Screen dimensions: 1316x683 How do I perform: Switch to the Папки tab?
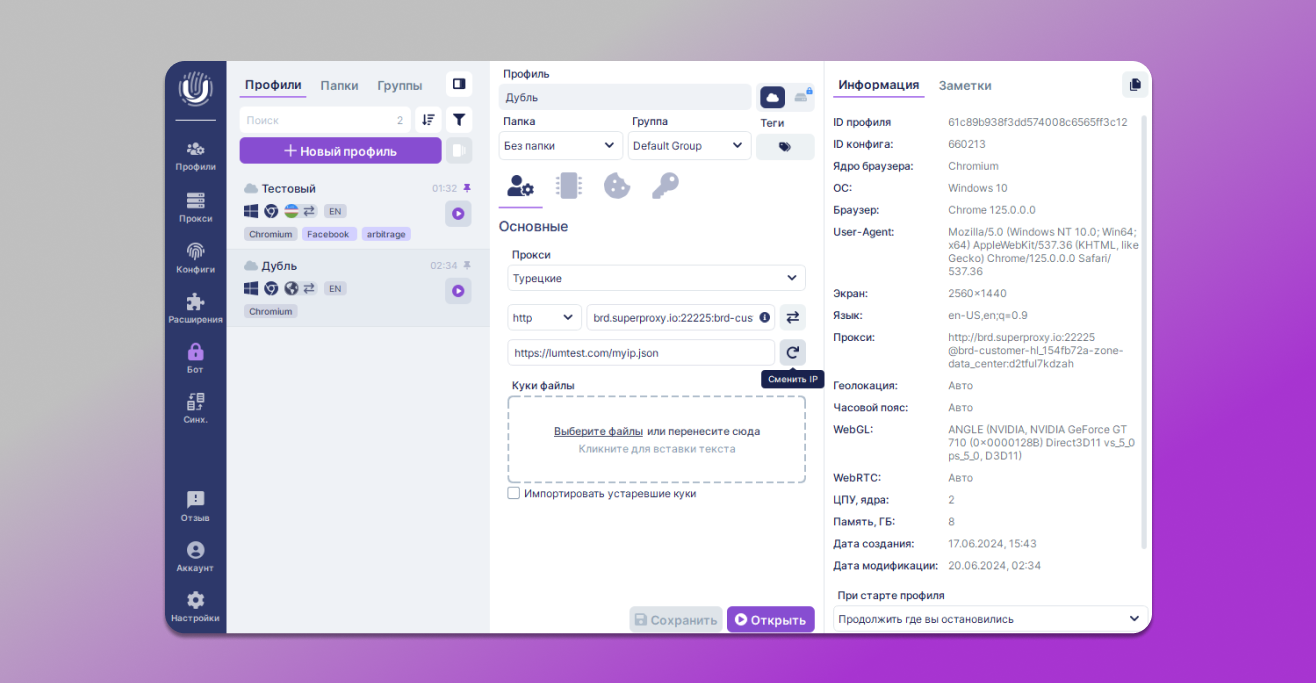click(339, 86)
